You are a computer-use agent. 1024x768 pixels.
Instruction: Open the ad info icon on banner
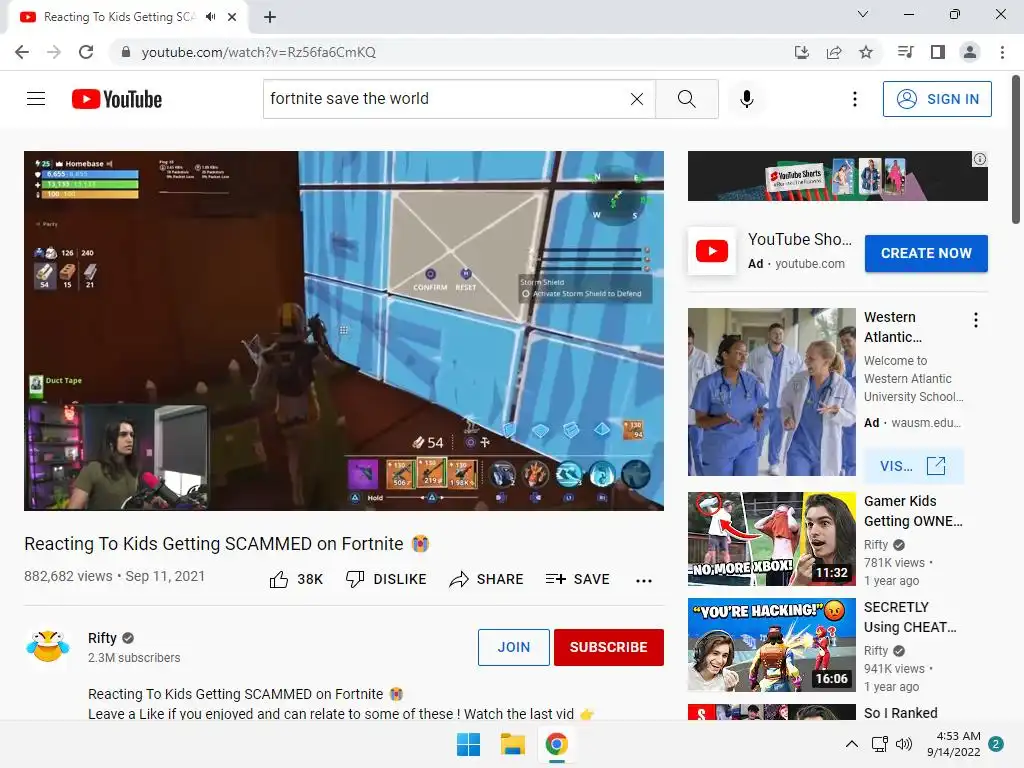(980, 159)
